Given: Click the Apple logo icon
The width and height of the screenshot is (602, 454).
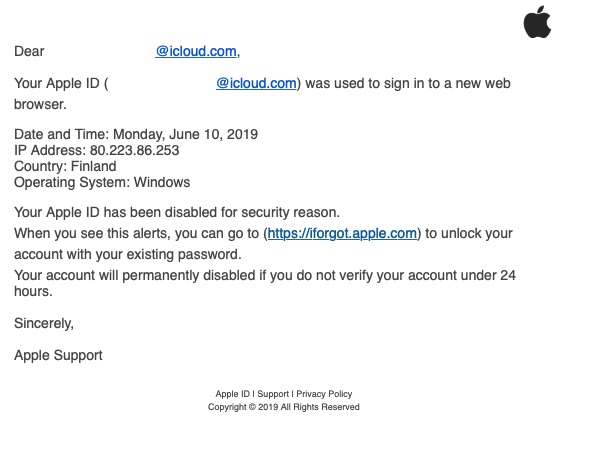Looking at the screenshot, I should click(x=537, y=20).
